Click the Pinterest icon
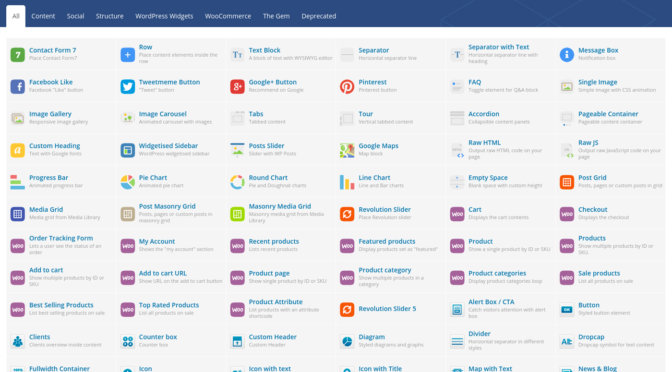 click(x=347, y=87)
